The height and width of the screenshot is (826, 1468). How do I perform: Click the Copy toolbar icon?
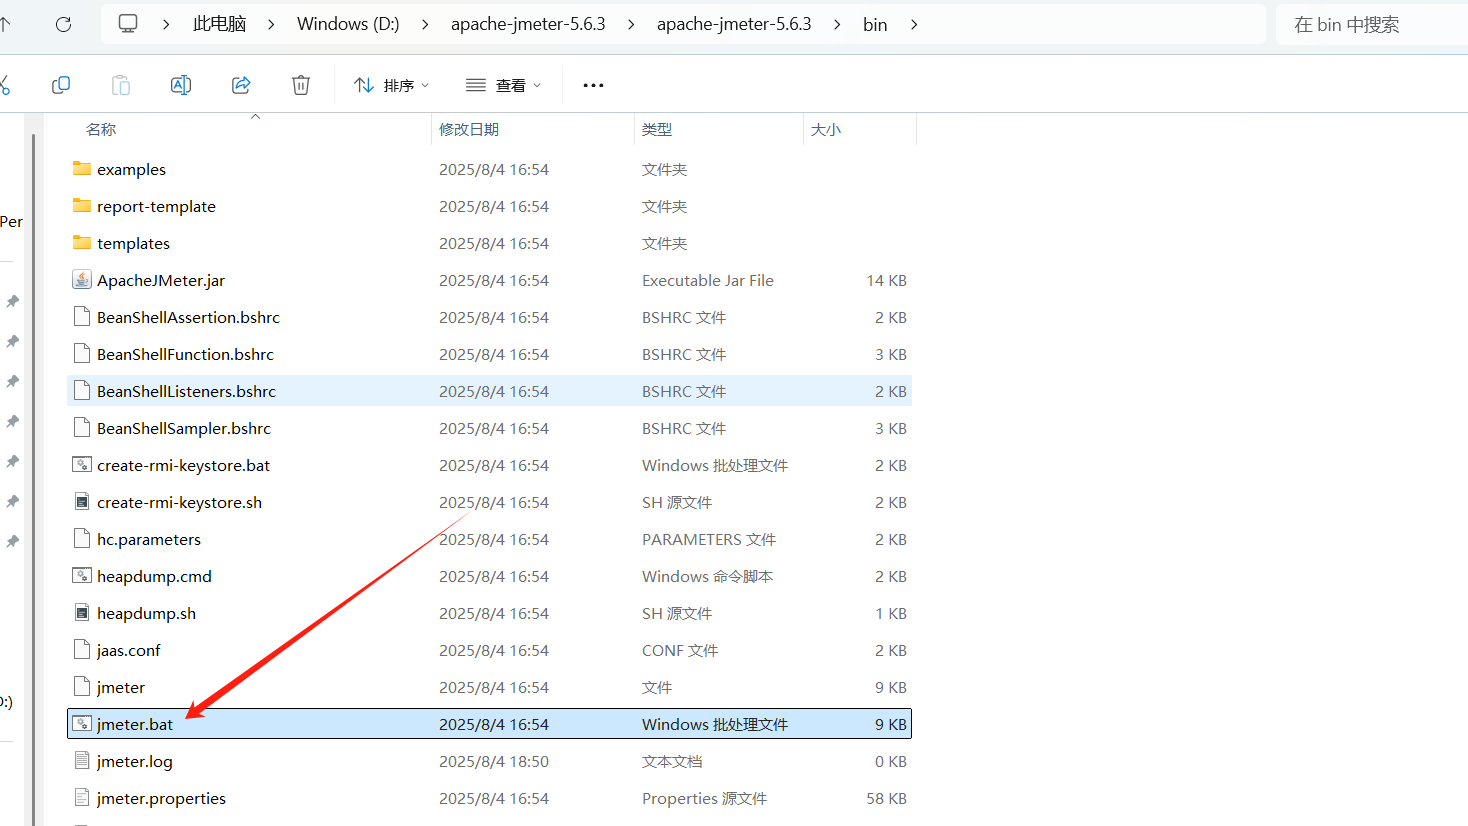point(61,85)
